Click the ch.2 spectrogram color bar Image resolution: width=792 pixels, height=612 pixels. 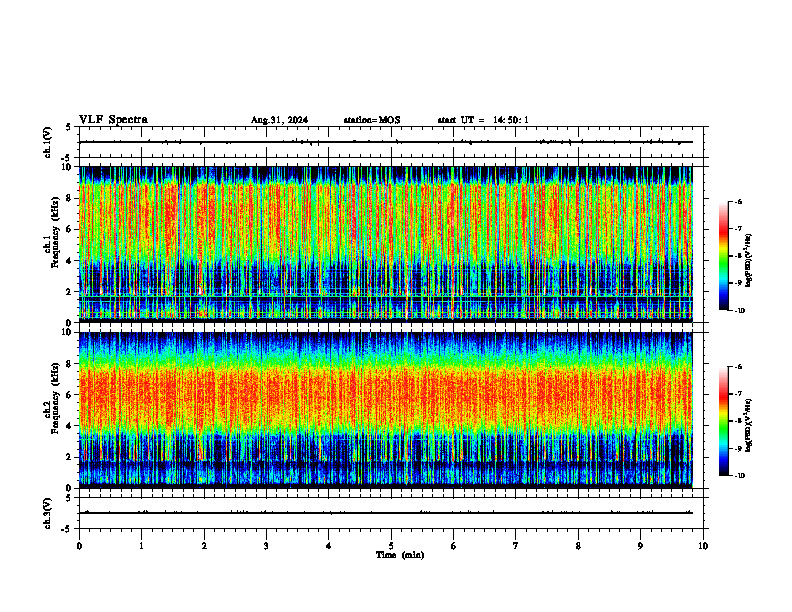pyautogui.click(x=723, y=421)
